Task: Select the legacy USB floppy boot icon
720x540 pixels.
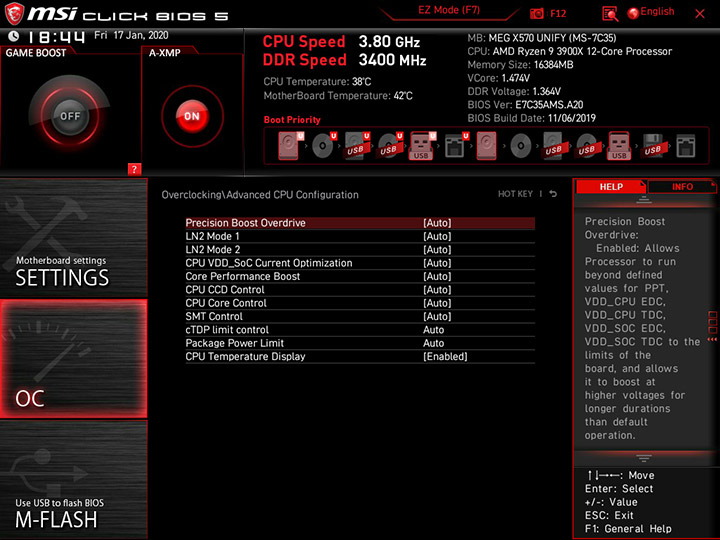Action: coord(653,146)
